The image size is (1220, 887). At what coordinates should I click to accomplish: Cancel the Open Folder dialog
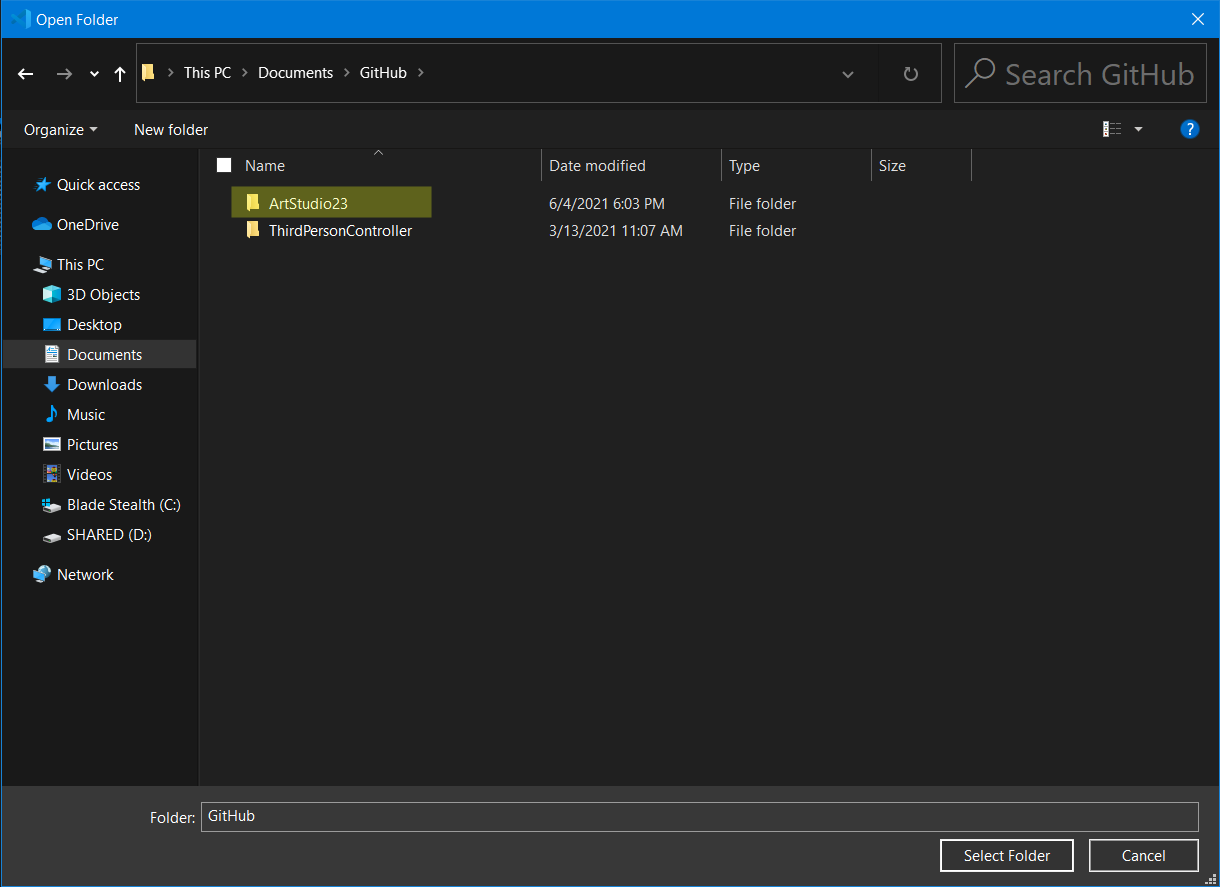tap(1143, 856)
